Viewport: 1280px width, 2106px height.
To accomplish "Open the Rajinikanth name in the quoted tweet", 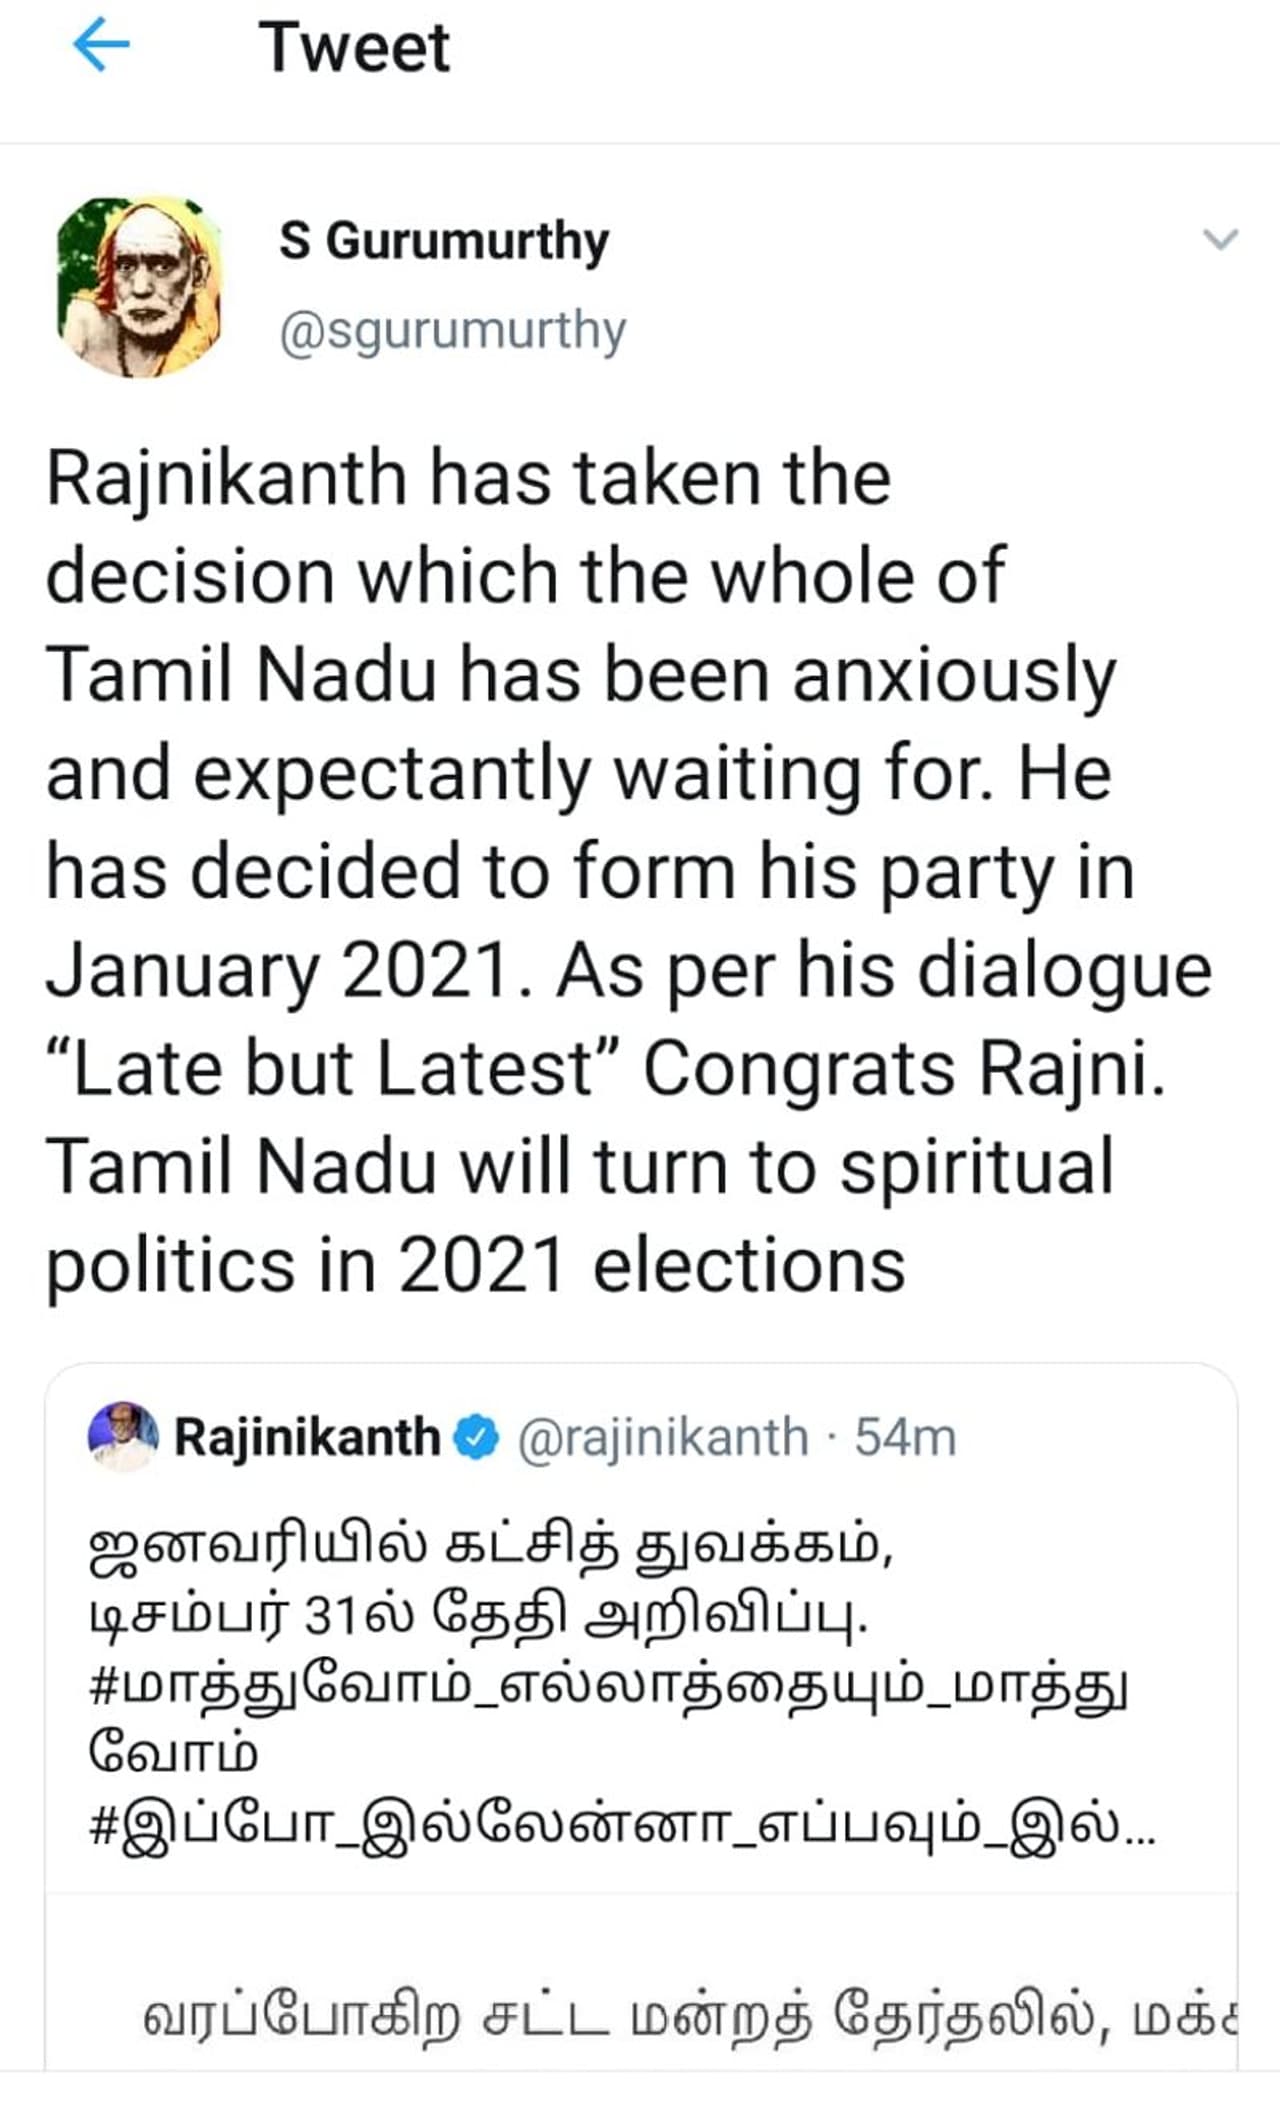I will 307,1438.
